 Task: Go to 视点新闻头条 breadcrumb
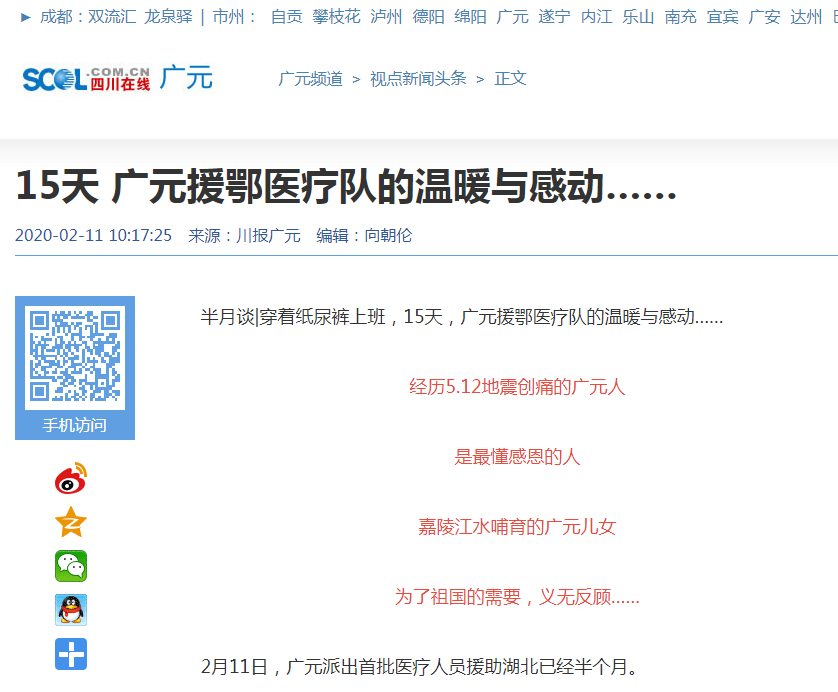tap(418, 79)
